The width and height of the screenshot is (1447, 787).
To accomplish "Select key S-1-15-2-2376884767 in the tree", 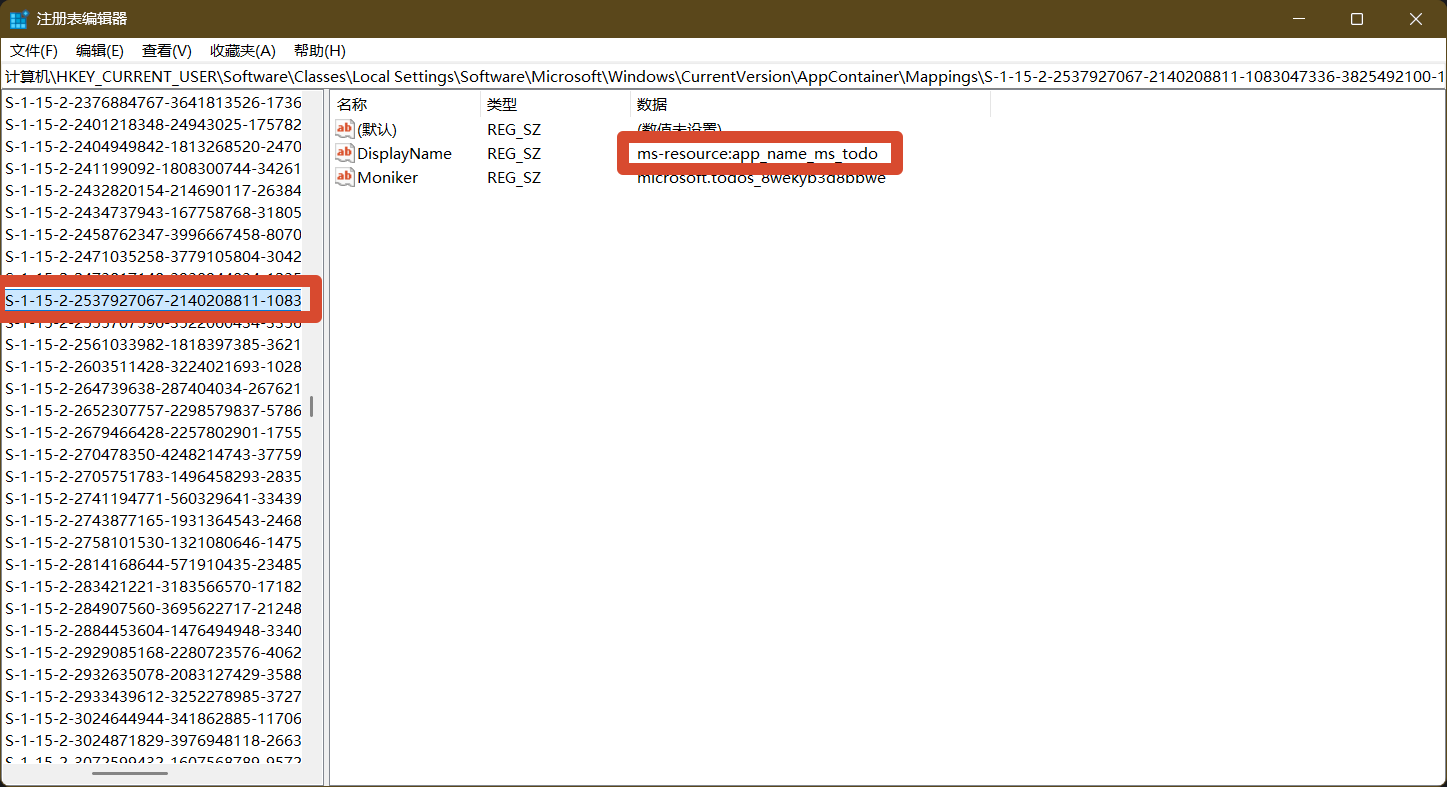I will [153, 102].
